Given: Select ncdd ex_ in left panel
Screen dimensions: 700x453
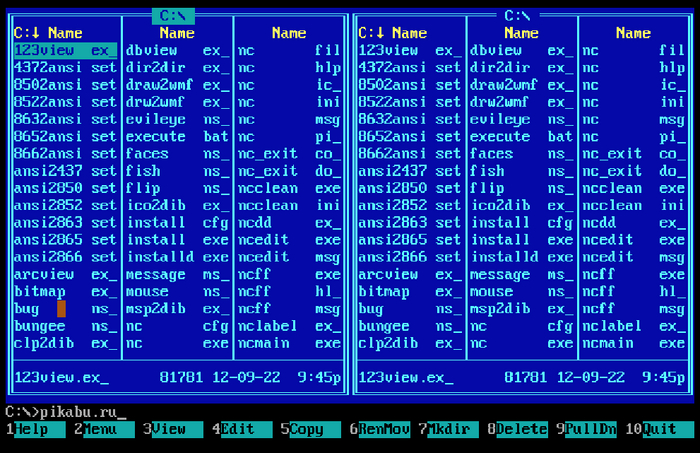Looking at the screenshot, I should pos(289,223).
